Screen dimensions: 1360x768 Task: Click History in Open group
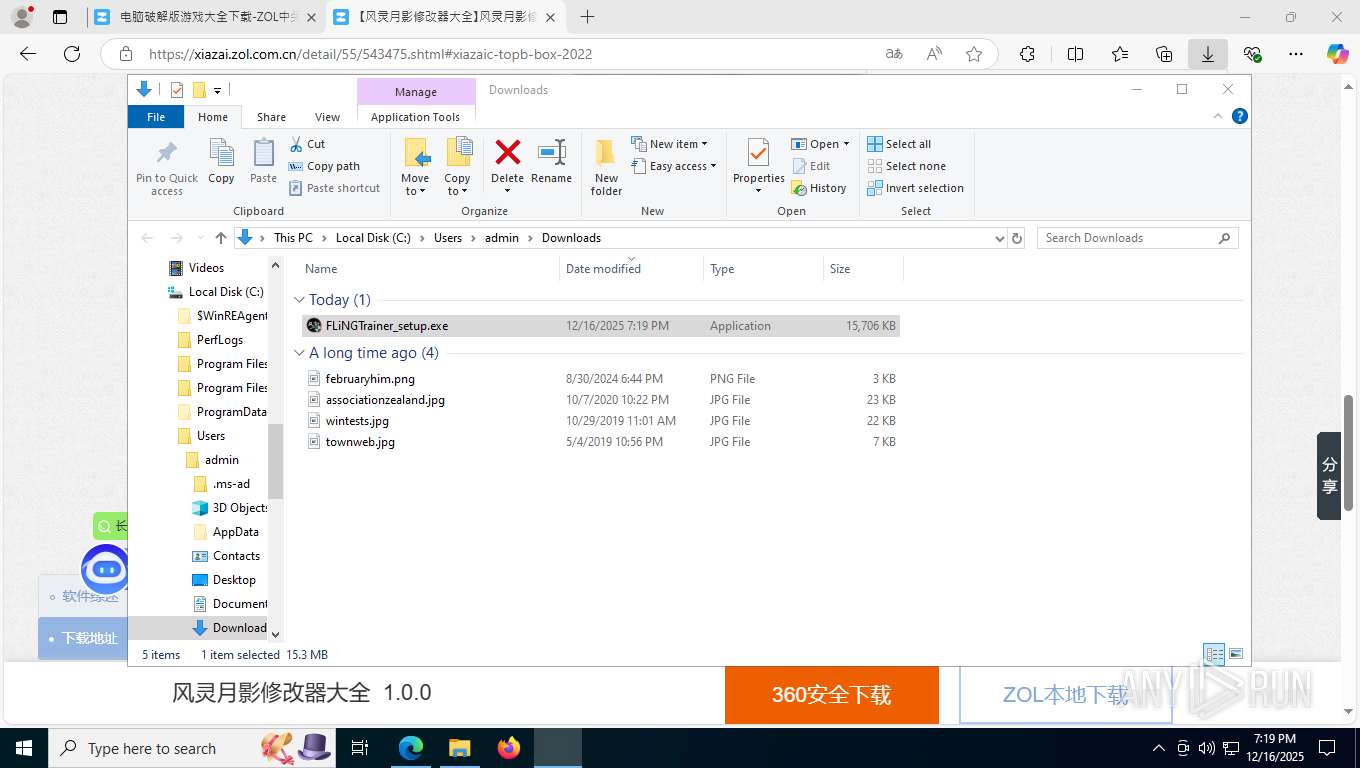point(819,188)
